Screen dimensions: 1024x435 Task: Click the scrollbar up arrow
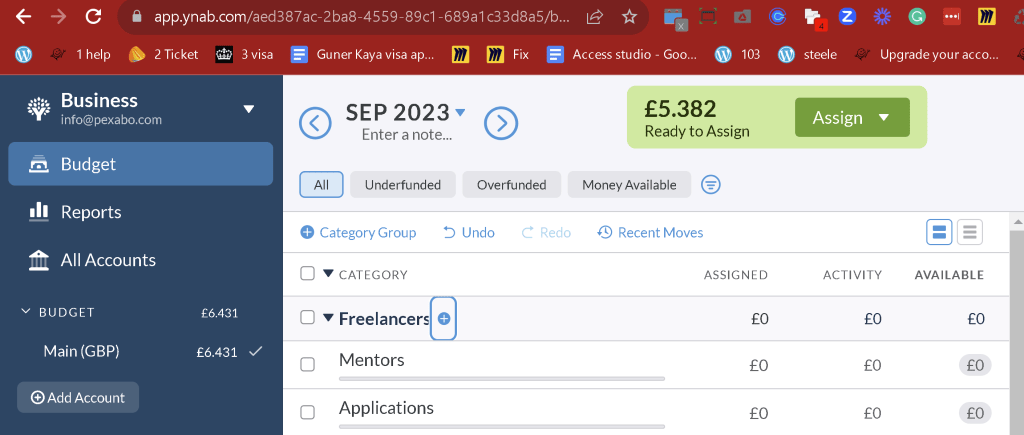1017,222
